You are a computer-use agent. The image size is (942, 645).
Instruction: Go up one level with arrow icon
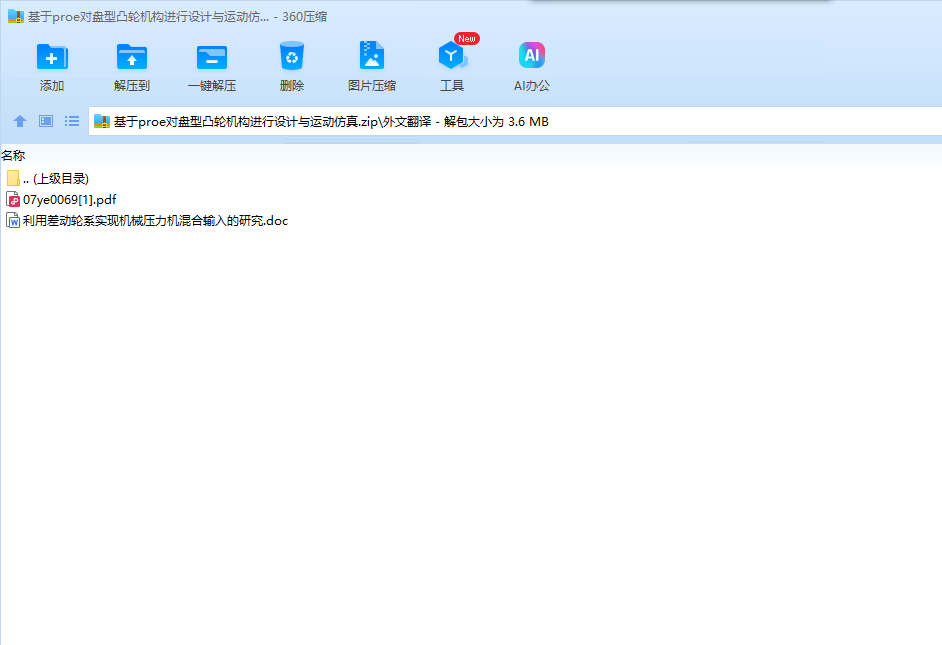(x=20, y=121)
